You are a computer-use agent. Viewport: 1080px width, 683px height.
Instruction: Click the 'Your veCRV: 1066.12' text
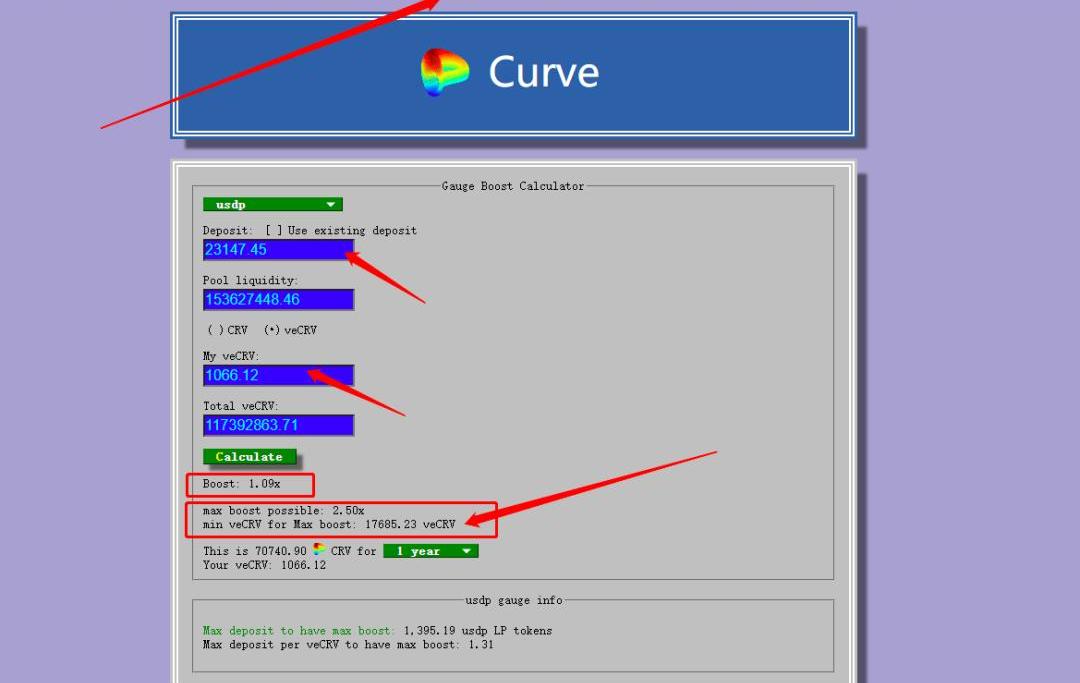pyautogui.click(x=264, y=565)
